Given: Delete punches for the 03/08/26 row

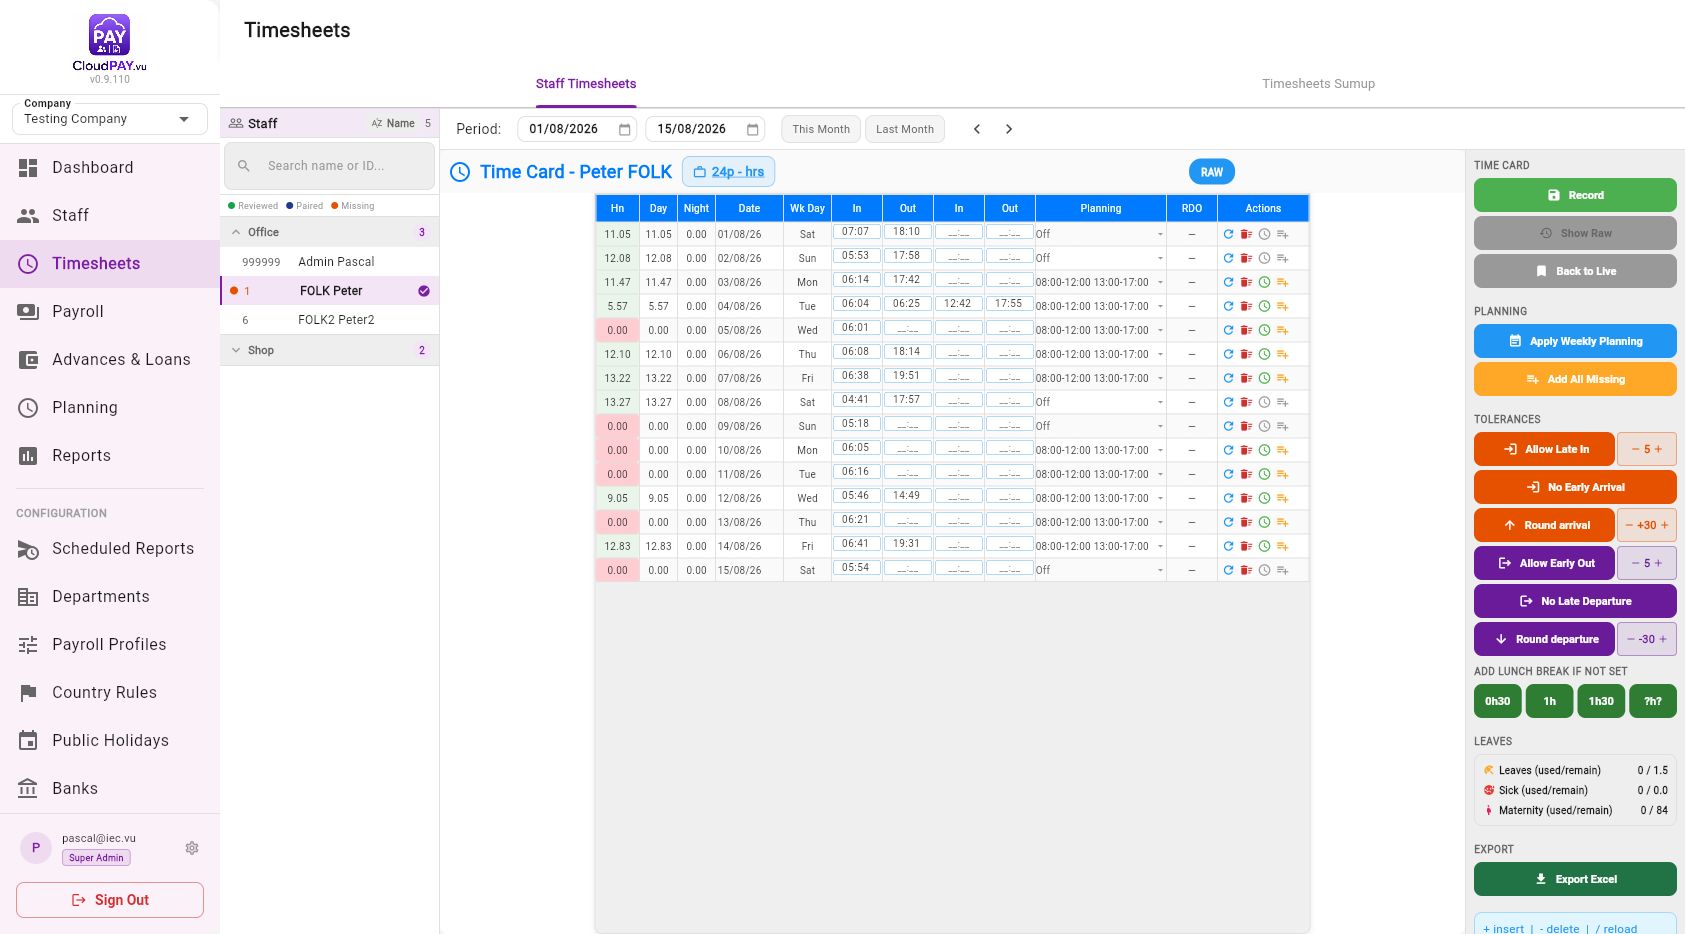Looking at the screenshot, I should [1246, 282].
